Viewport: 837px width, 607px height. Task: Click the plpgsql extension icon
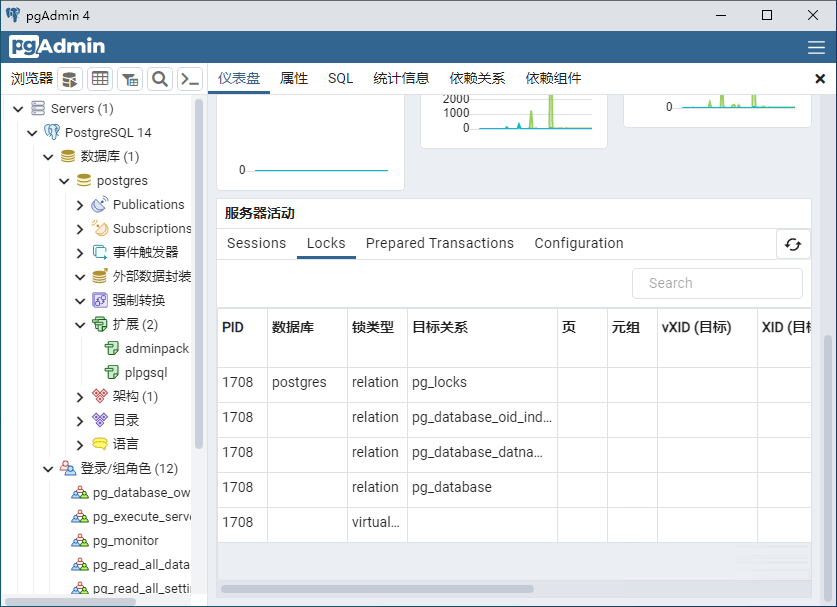(x=112, y=372)
